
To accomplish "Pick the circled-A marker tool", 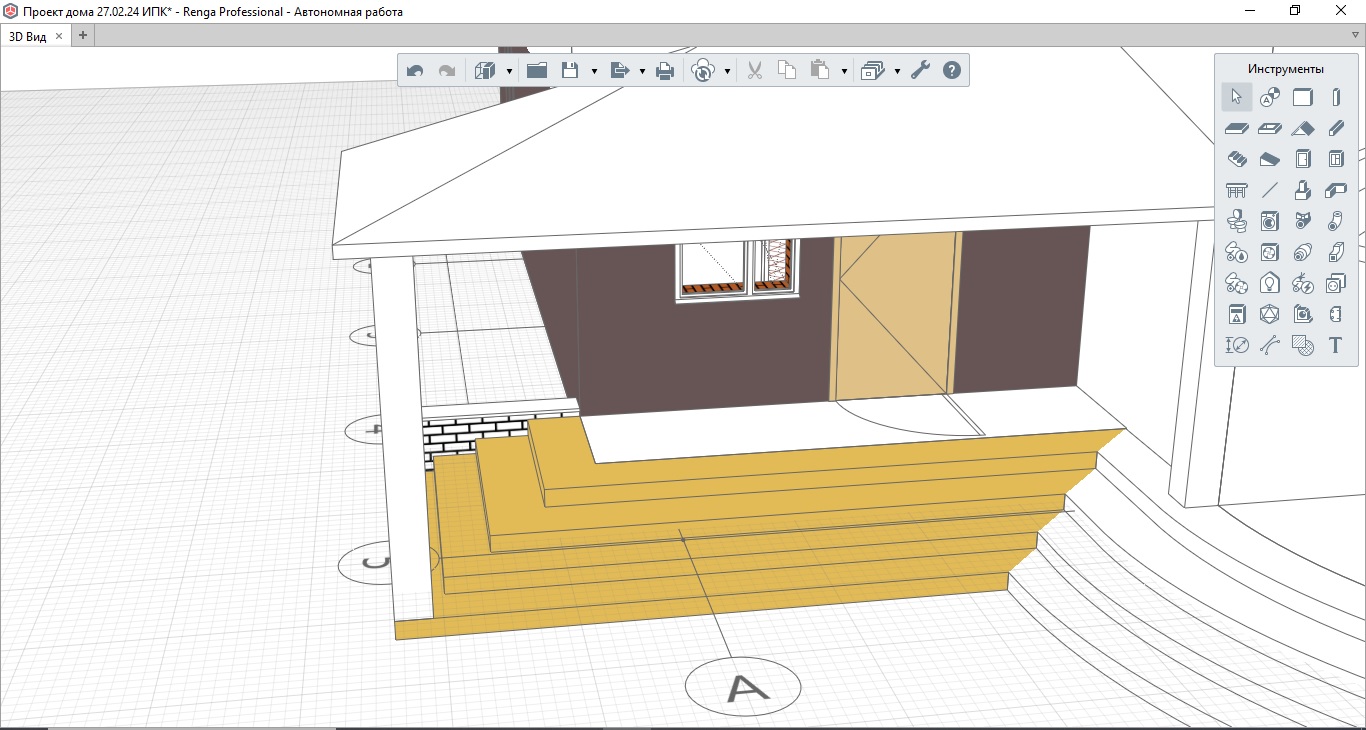I will click(1269, 97).
